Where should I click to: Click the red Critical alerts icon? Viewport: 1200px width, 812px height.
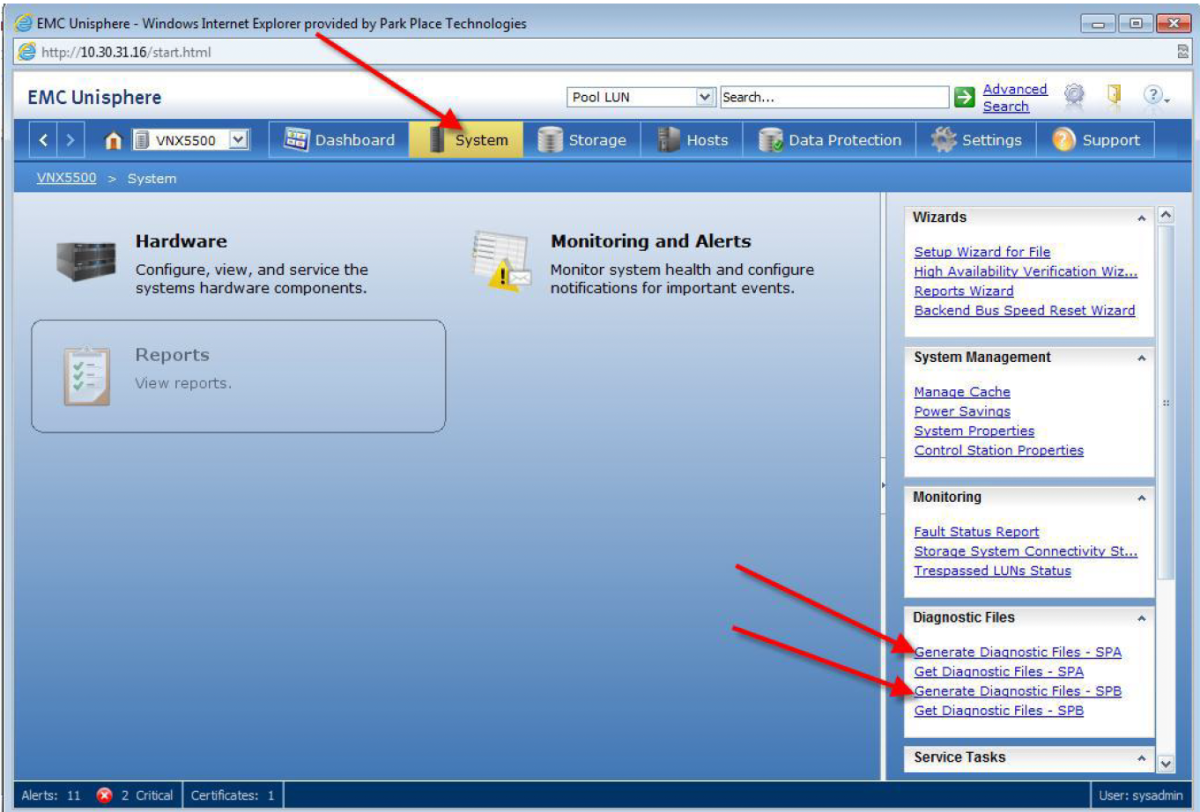tap(104, 796)
